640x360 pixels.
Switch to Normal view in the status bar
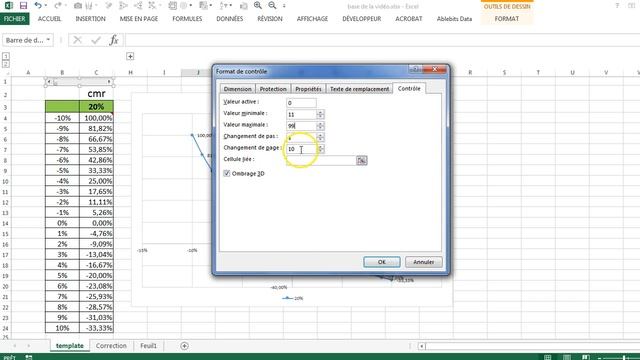(547, 357)
